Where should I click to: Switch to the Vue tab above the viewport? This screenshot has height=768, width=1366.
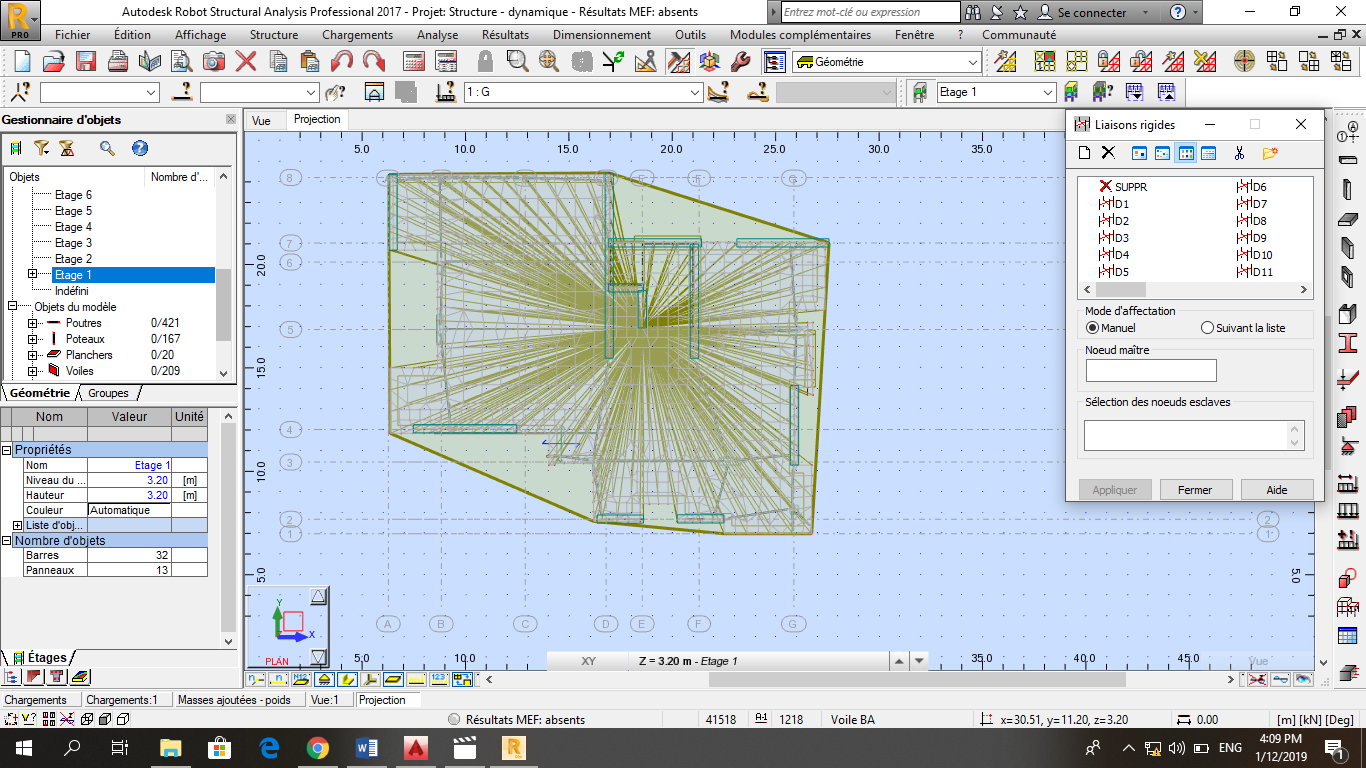click(261, 120)
